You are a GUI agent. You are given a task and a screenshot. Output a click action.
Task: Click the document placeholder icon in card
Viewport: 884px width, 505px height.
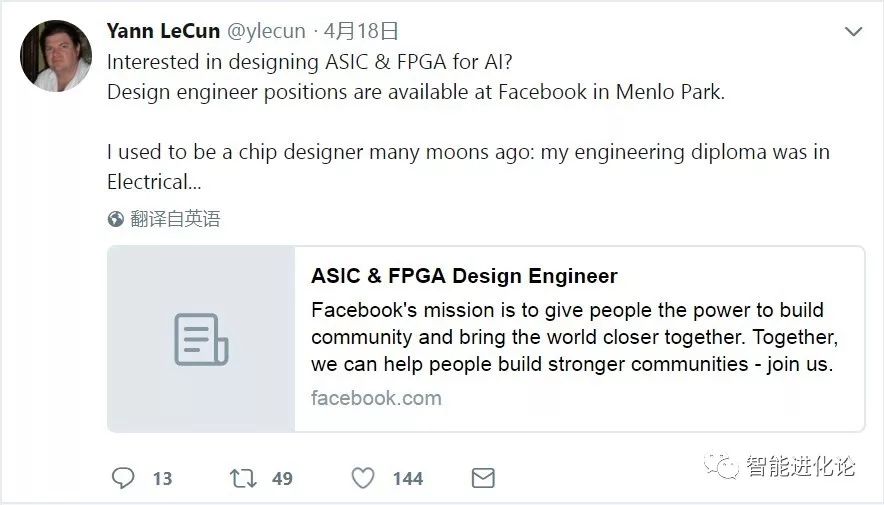tap(201, 339)
